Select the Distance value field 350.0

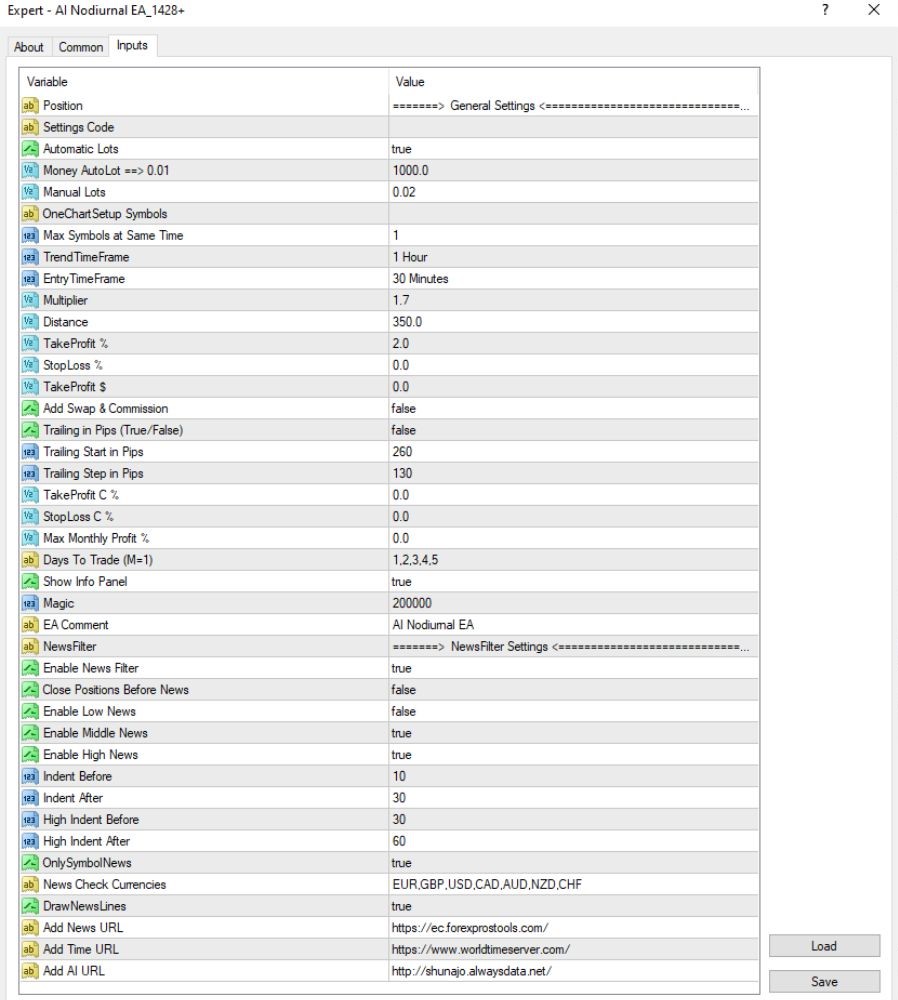pyautogui.click(x=573, y=322)
